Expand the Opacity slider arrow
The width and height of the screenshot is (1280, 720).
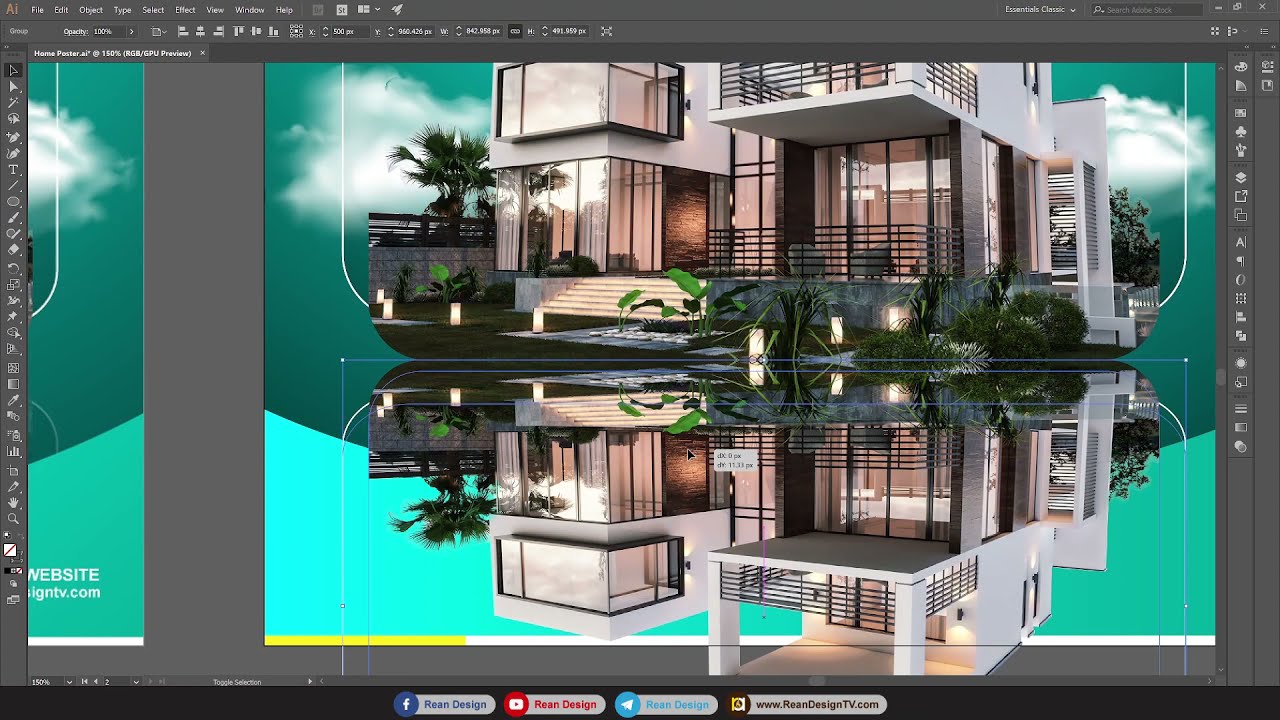coord(131,31)
